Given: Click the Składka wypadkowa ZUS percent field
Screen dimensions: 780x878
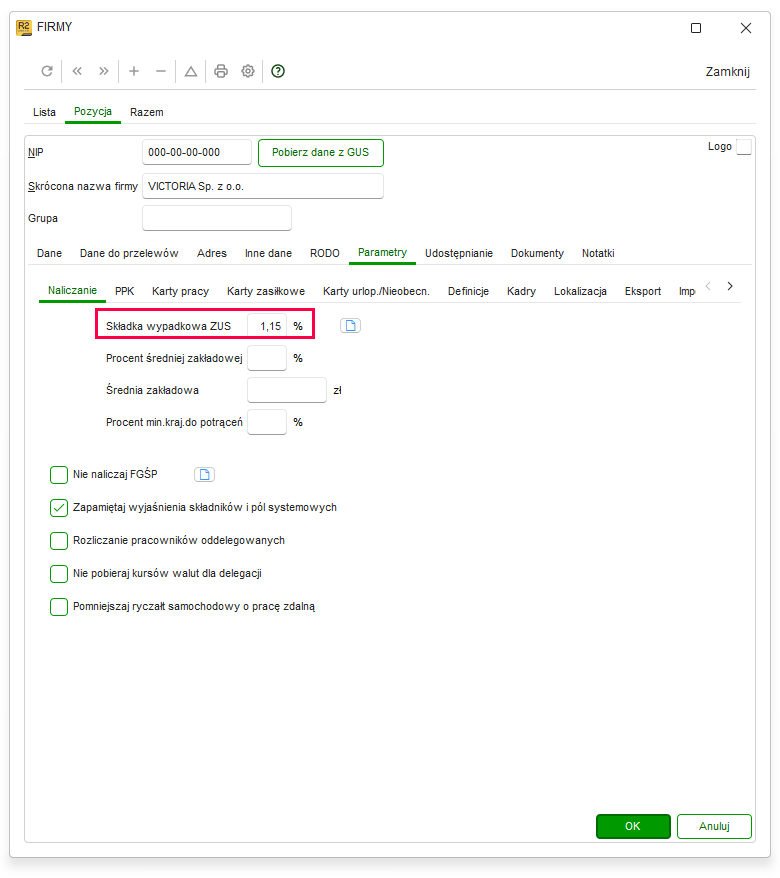Looking at the screenshot, I should coord(267,326).
